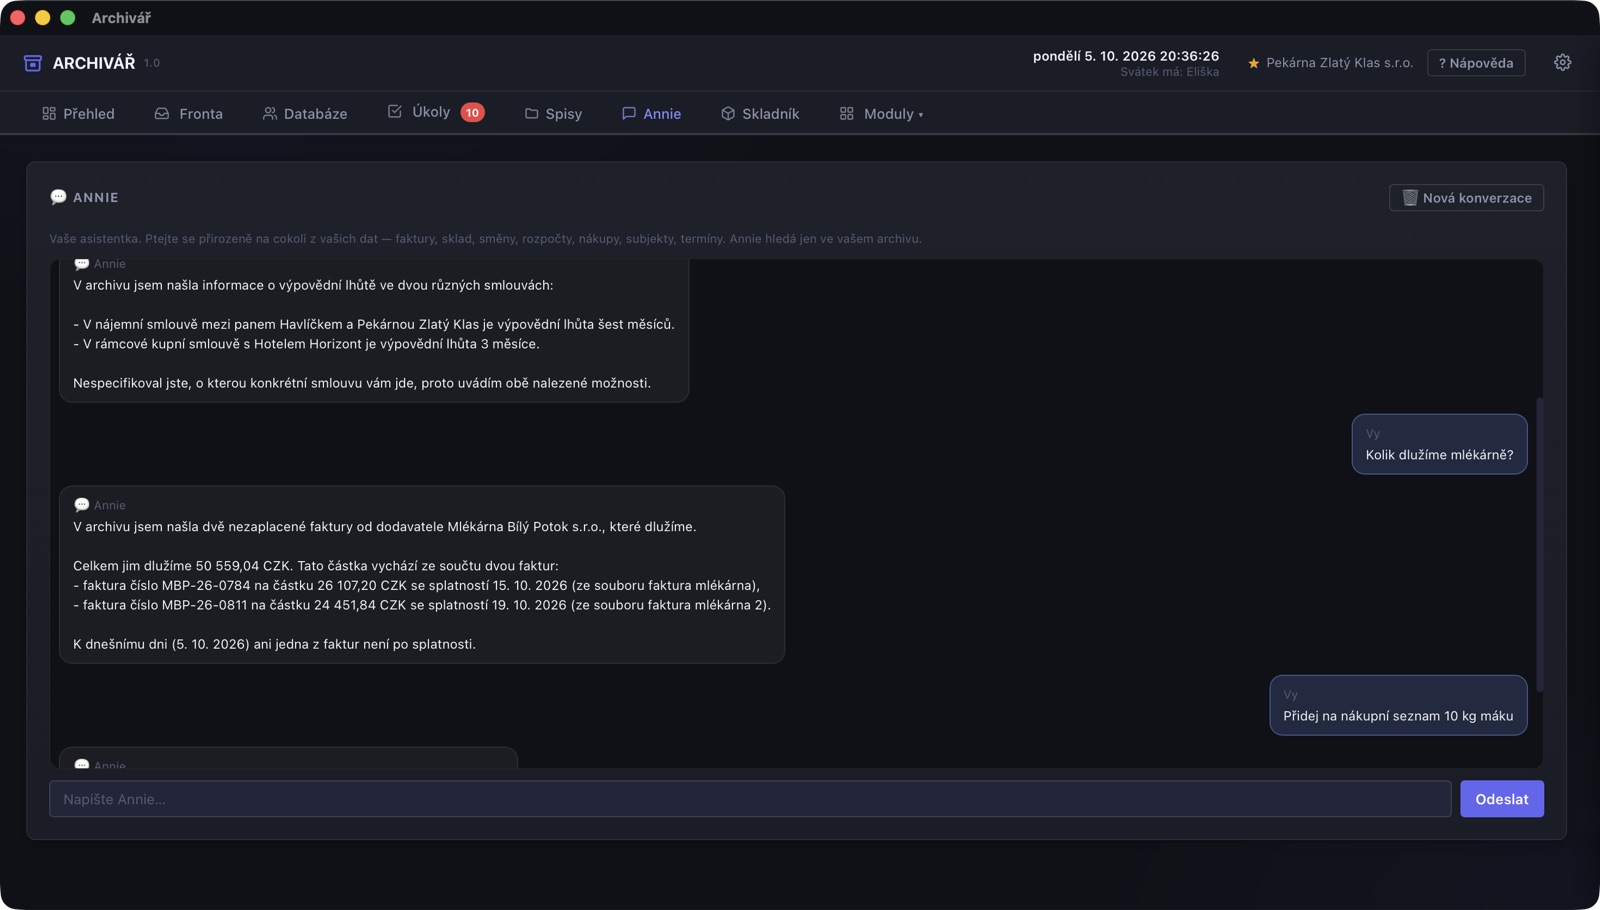This screenshot has width=1600, height=910.
Task: Go to the Databáze tab
Action: pos(305,114)
